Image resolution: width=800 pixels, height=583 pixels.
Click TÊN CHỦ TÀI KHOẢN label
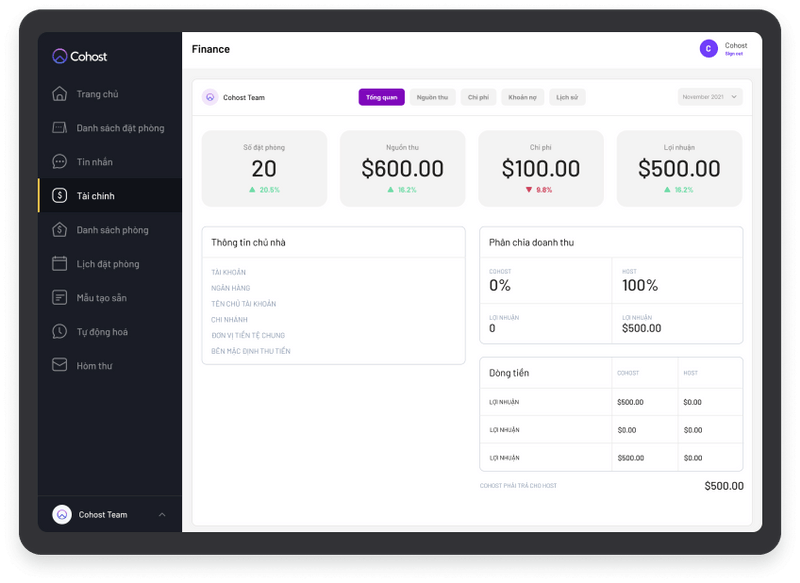(243, 304)
